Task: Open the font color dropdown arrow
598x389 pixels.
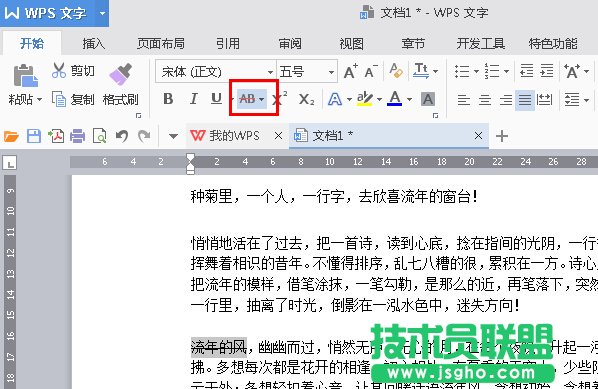Action: coord(409,100)
